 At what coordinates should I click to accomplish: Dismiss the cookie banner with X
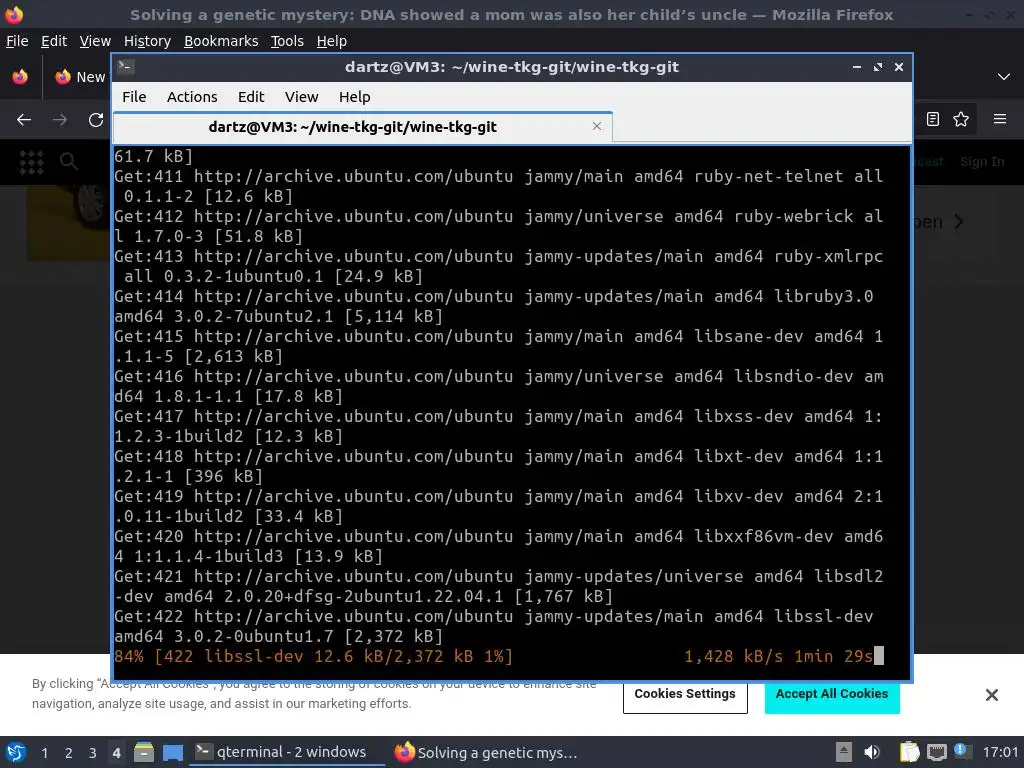tap(991, 695)
